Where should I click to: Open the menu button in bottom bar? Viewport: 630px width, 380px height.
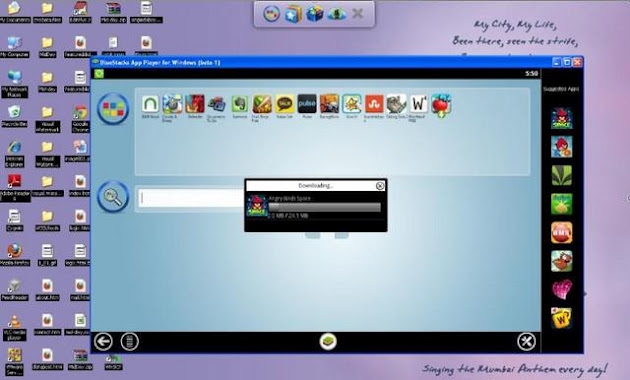(129, 341)
